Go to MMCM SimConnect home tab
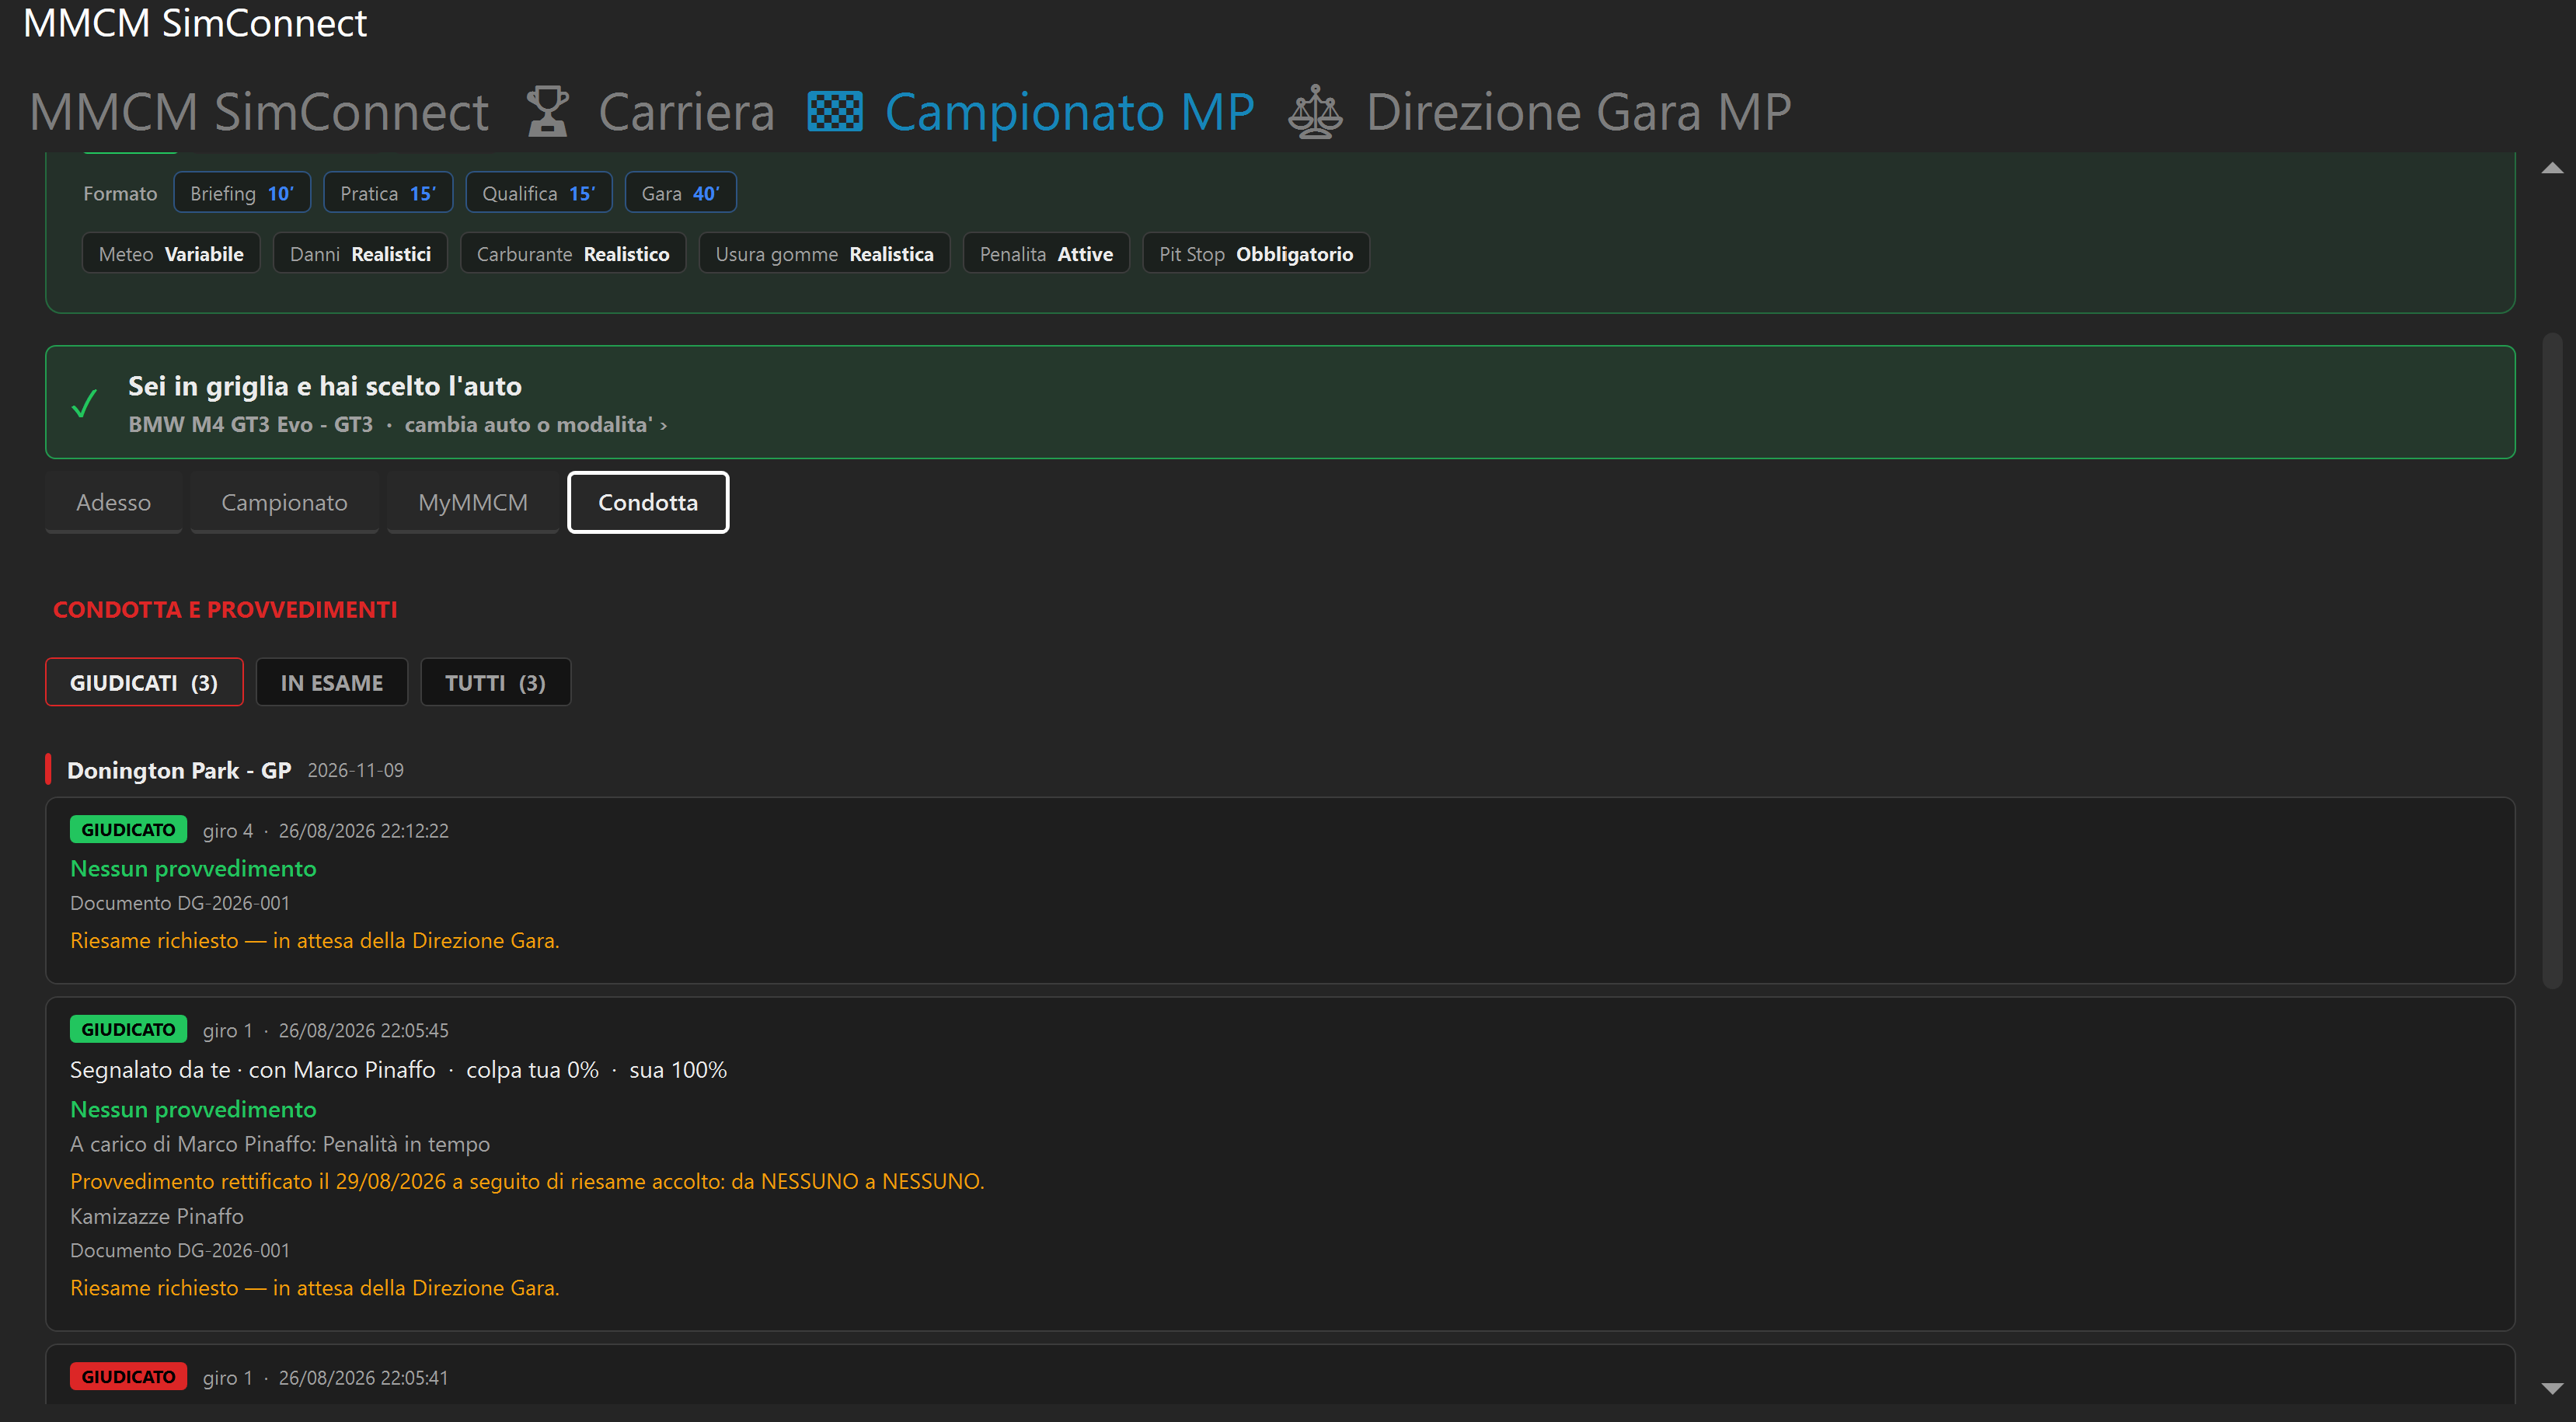The width and height of the screenshot is (2576, 1422). (259, 111)
